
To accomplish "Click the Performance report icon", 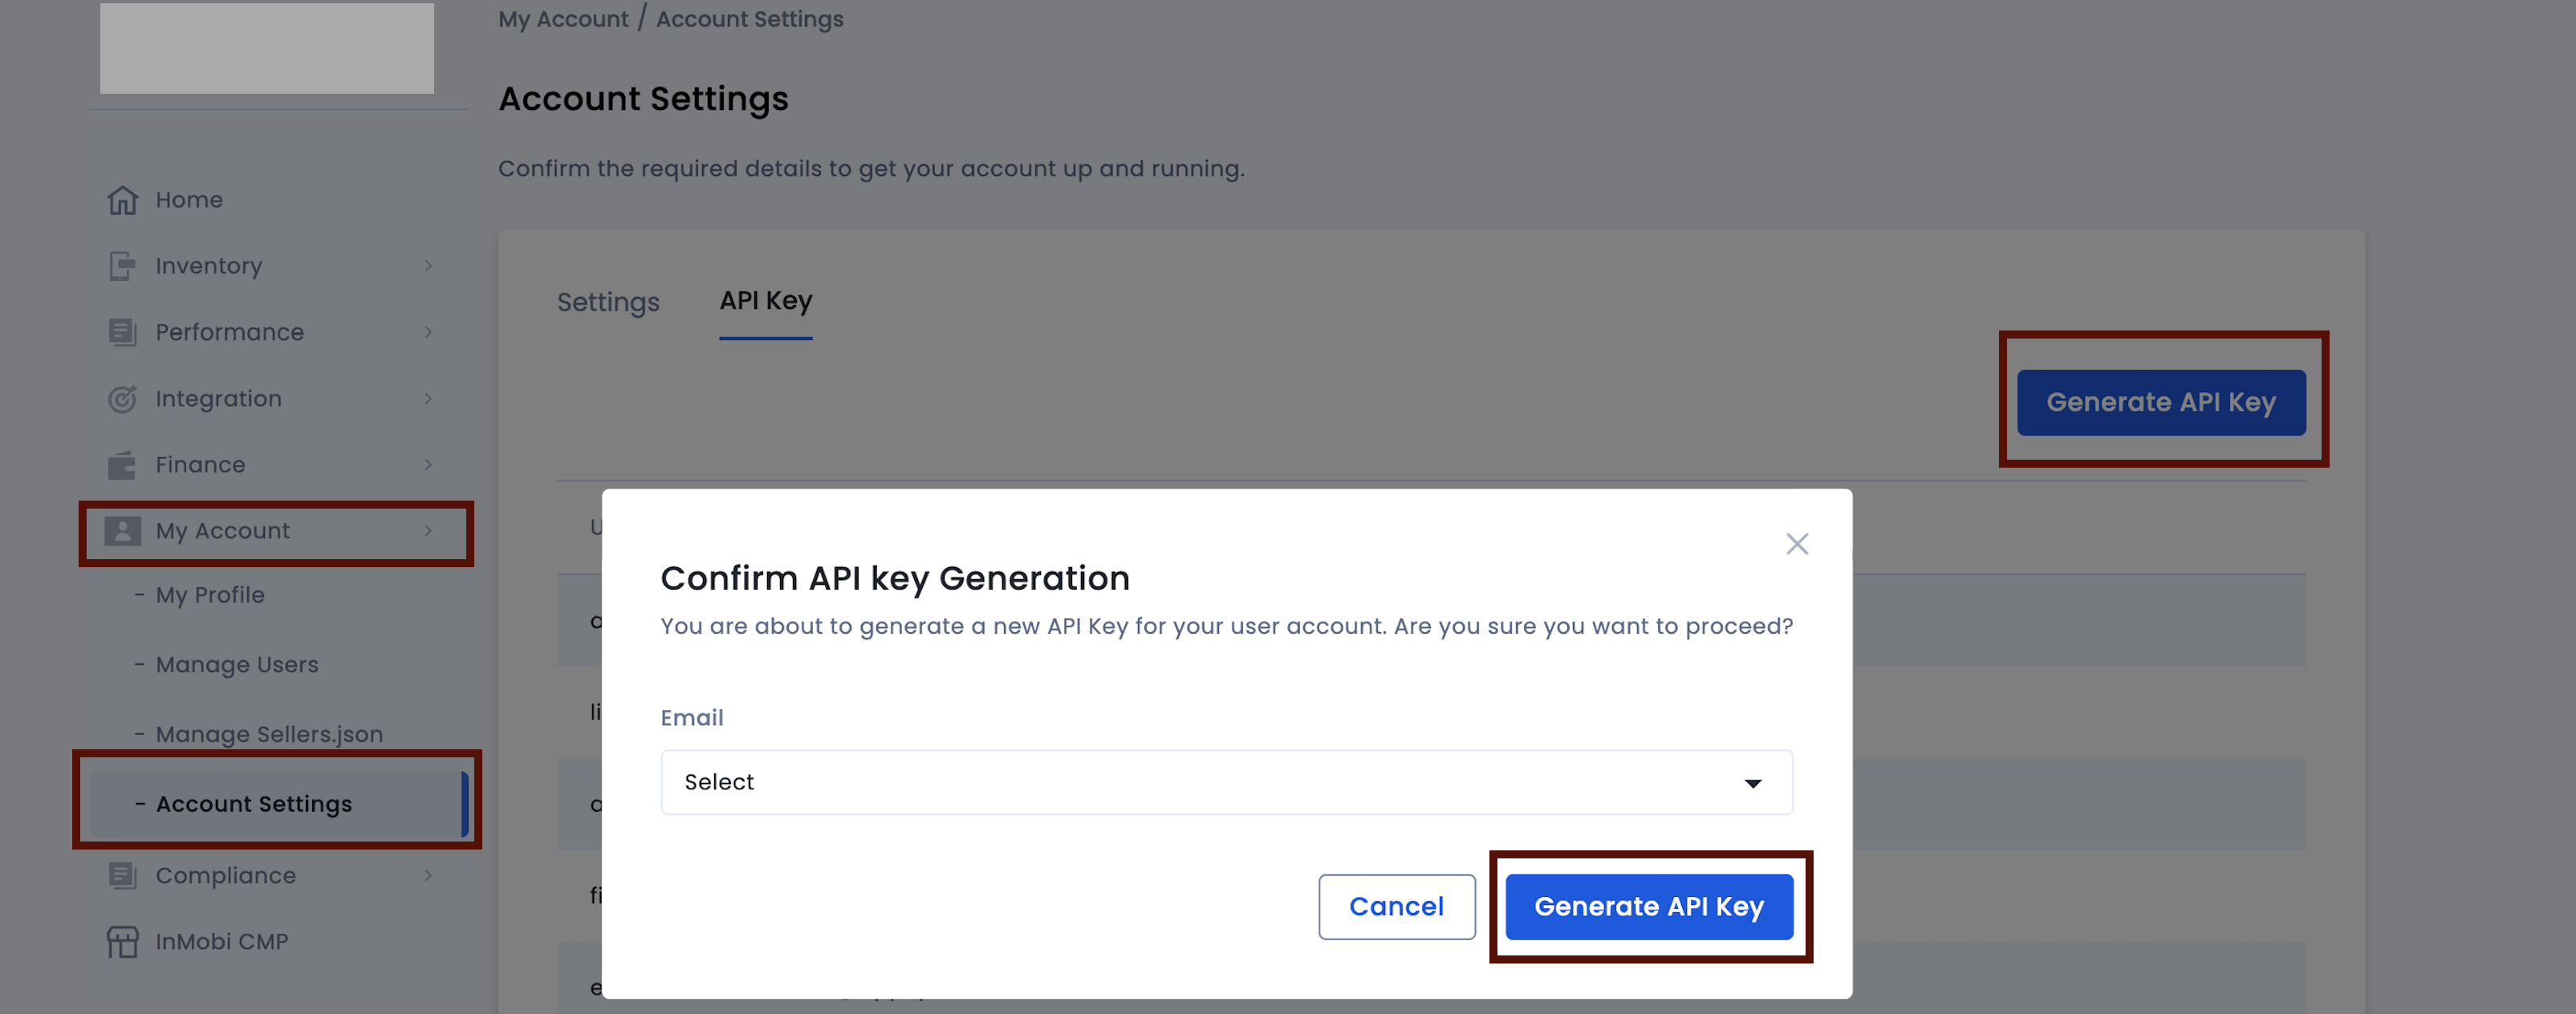I will pyautogui.click(x=122, y=332).
